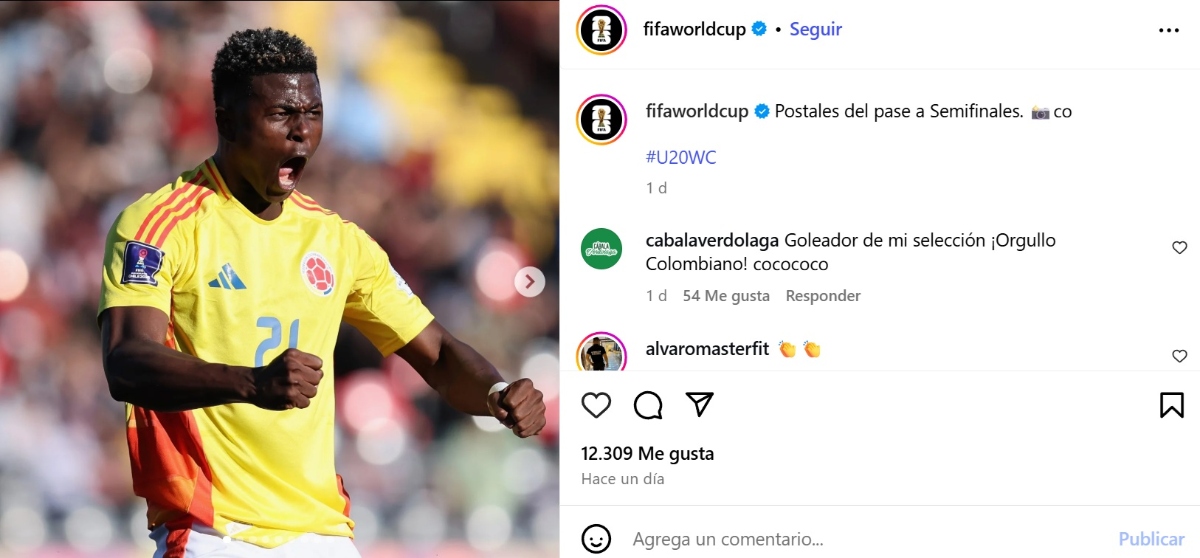Like the cabalaverdolaga comment
1200x558 pixels.
1179,248
